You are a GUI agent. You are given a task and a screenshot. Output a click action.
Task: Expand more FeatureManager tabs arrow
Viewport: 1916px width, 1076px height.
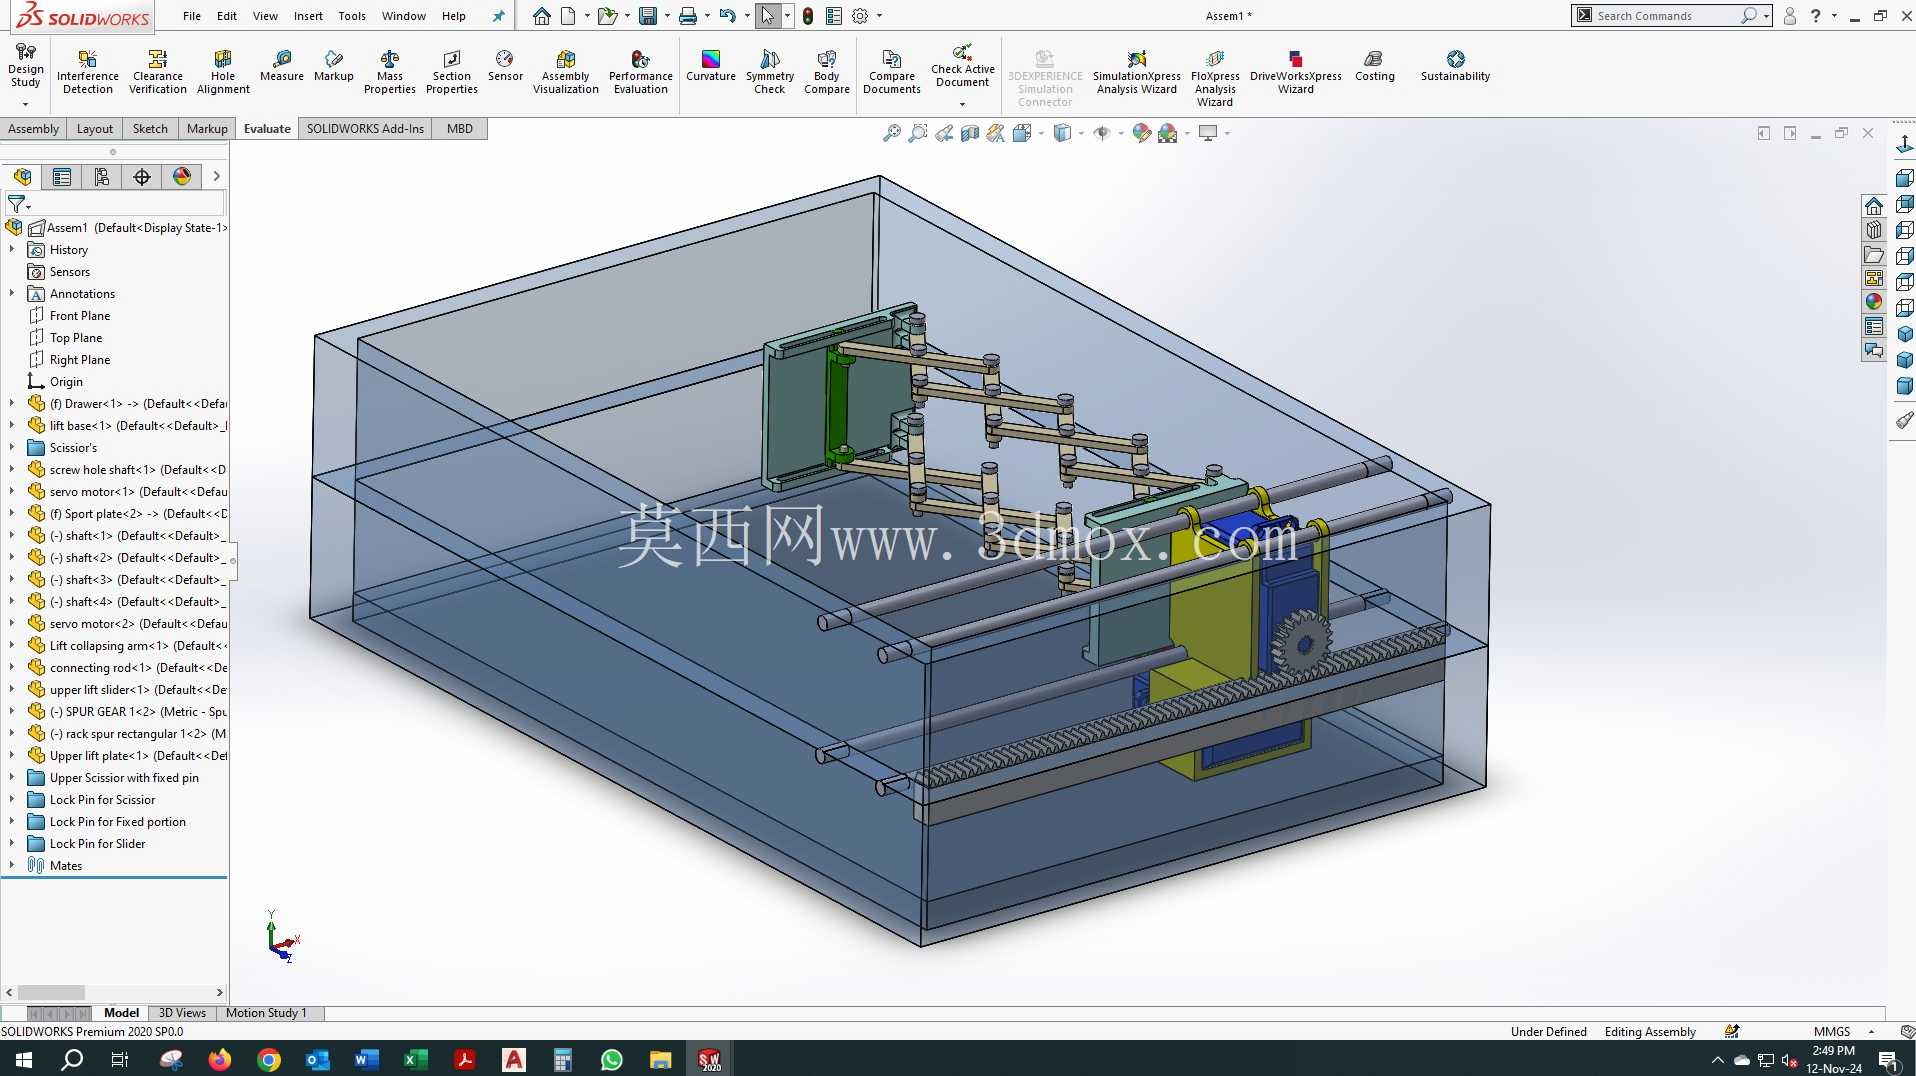[x=216, y=177]
